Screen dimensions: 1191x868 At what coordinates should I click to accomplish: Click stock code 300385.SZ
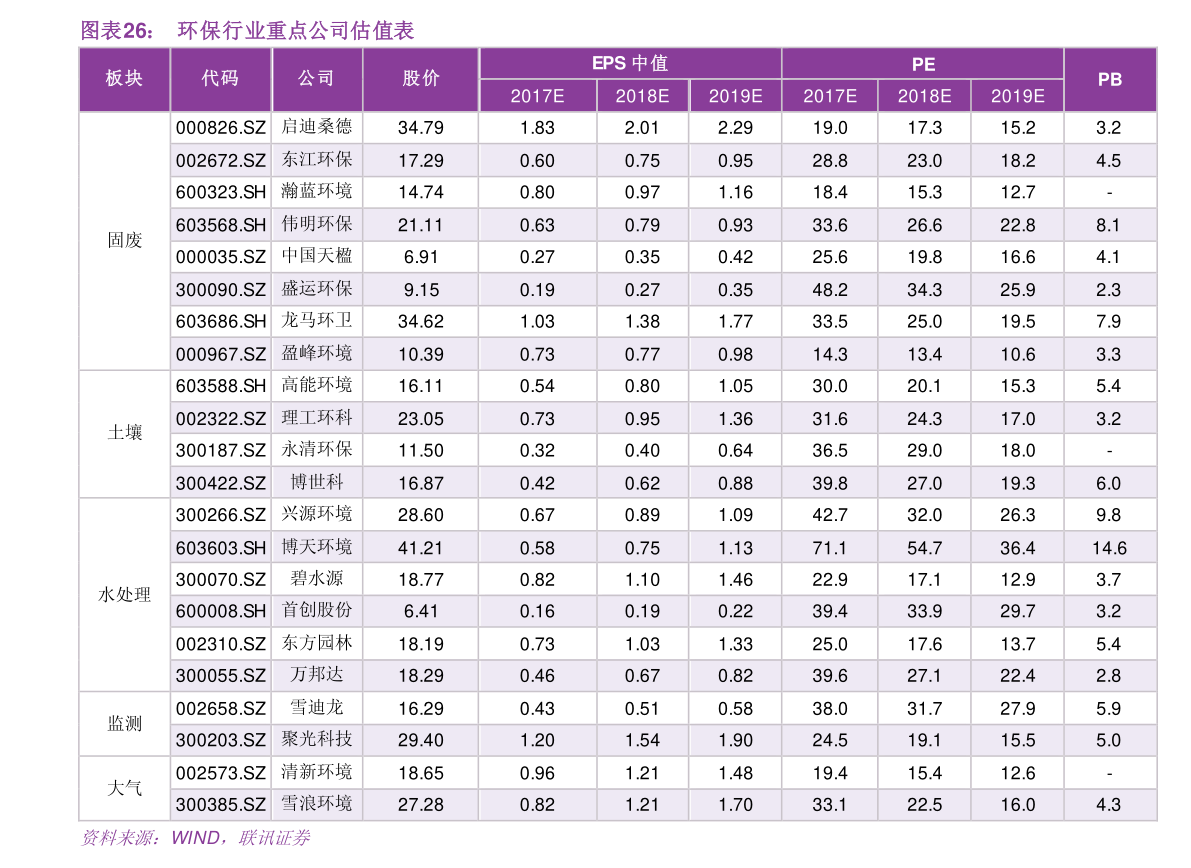(221, 805)
